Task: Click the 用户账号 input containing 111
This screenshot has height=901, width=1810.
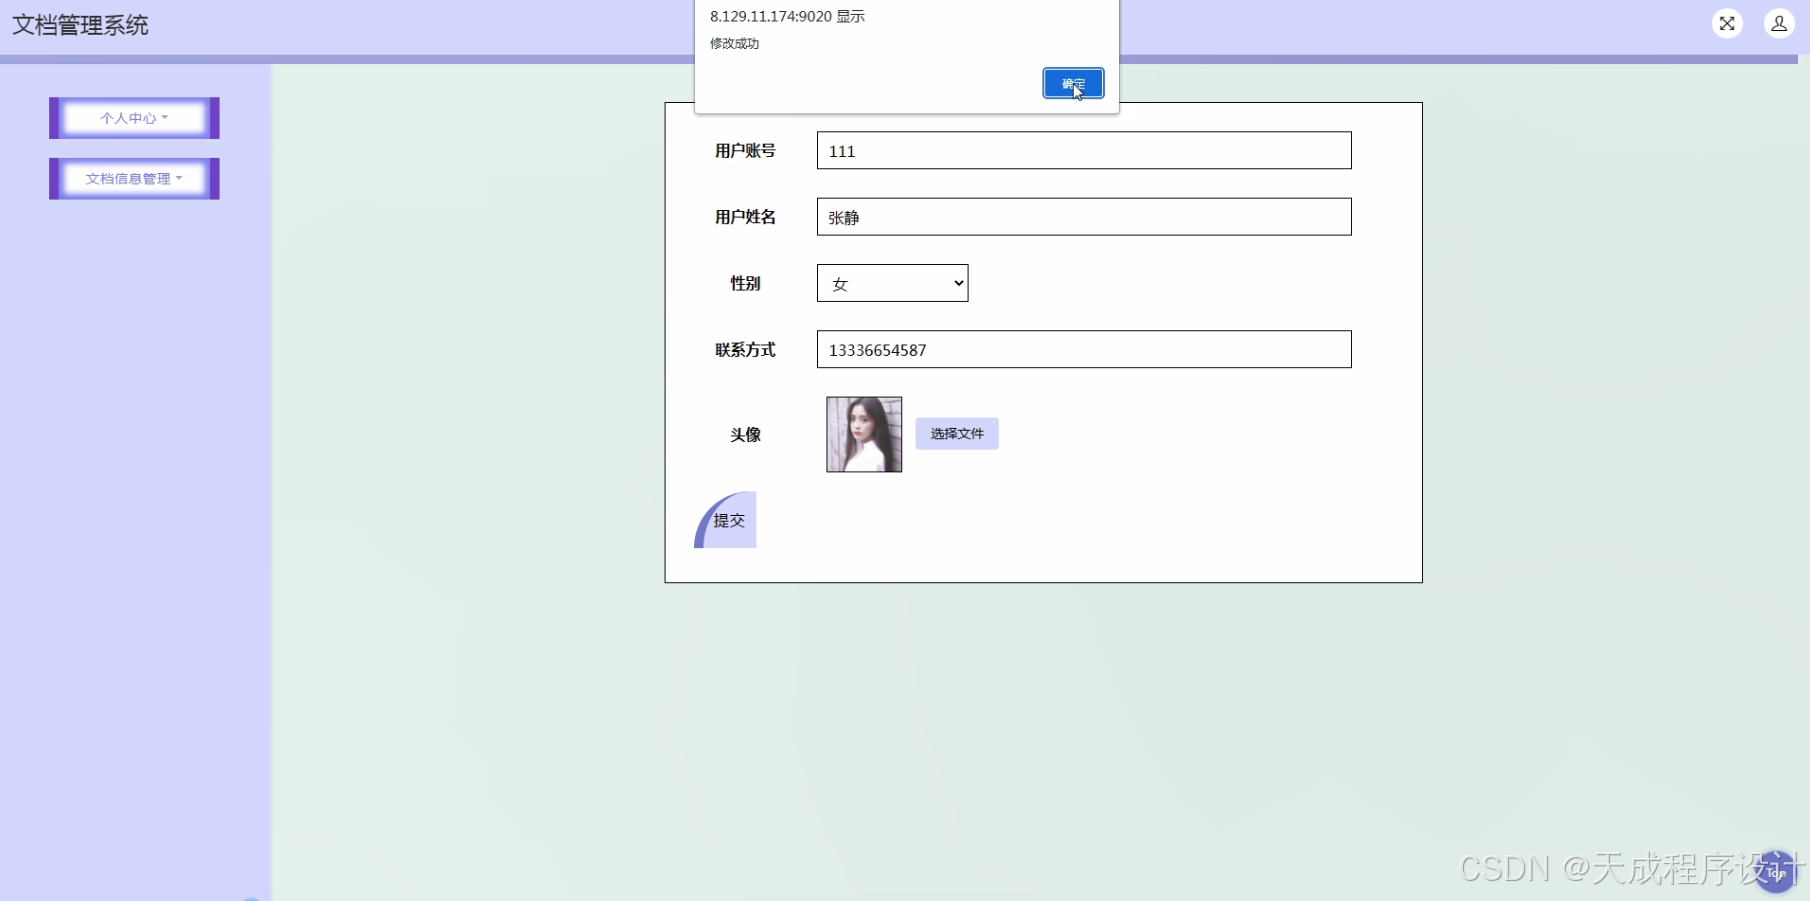Action: pyautogui.click(x=1083, y=150)
